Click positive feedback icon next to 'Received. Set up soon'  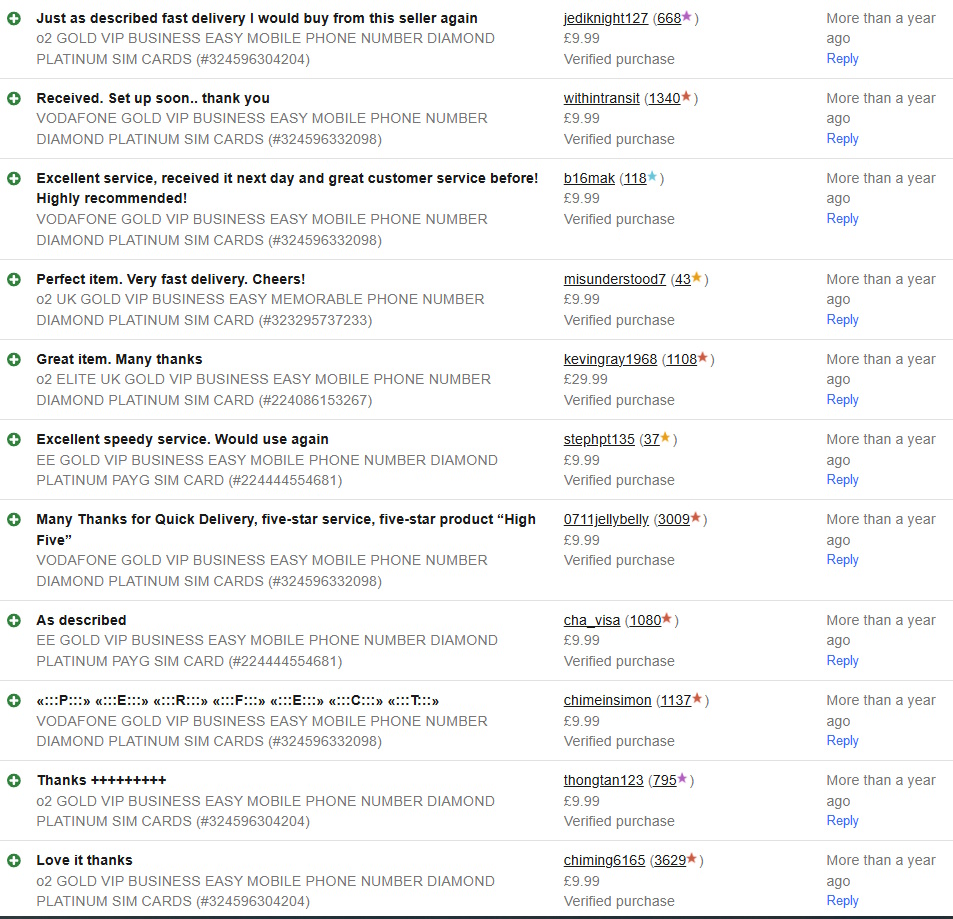[14, 98]
